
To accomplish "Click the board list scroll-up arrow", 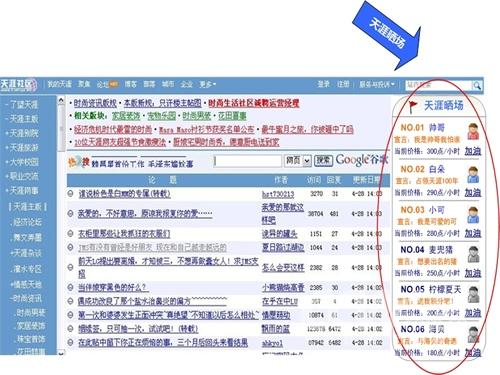I will click(x=61, y=100).
